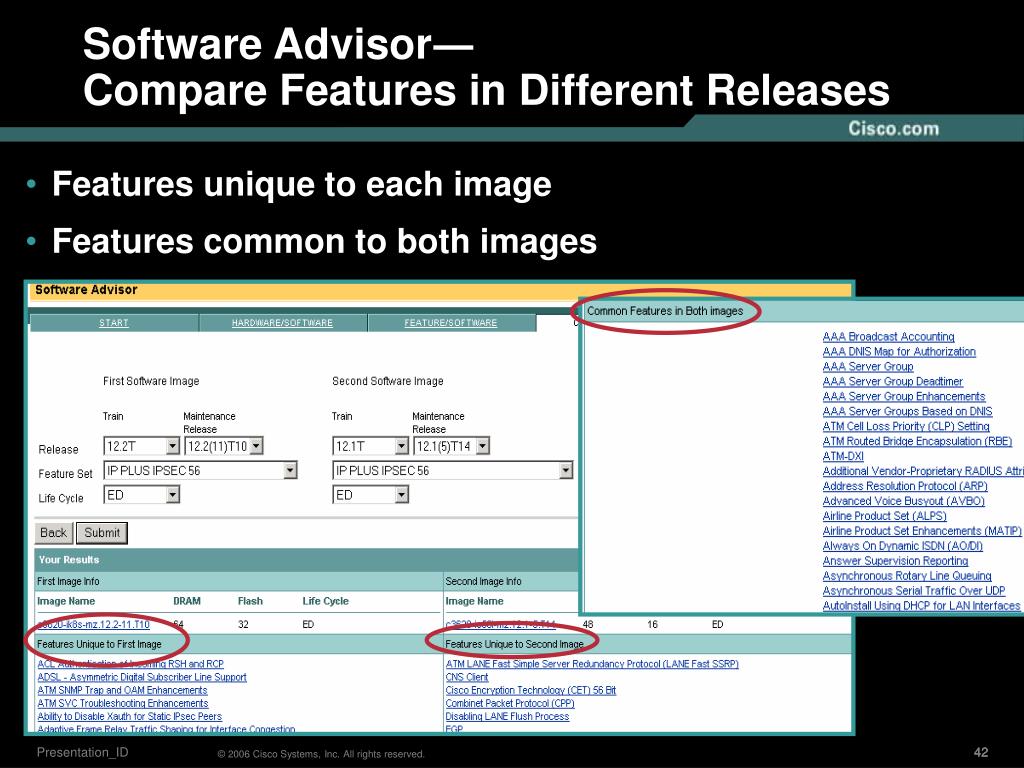
Task: Open the AAA Broadcast Accounting link
Action: [888, 336]
